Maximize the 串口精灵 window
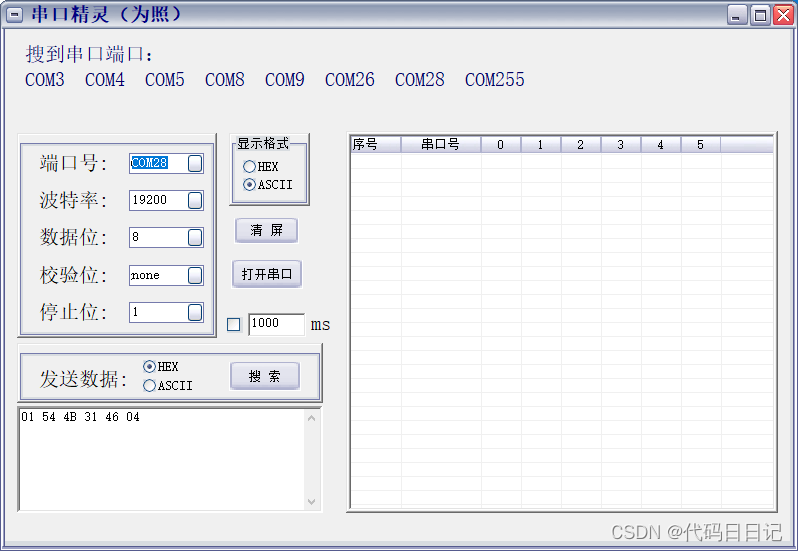This screenshot has width=798, height=551. 760,15
